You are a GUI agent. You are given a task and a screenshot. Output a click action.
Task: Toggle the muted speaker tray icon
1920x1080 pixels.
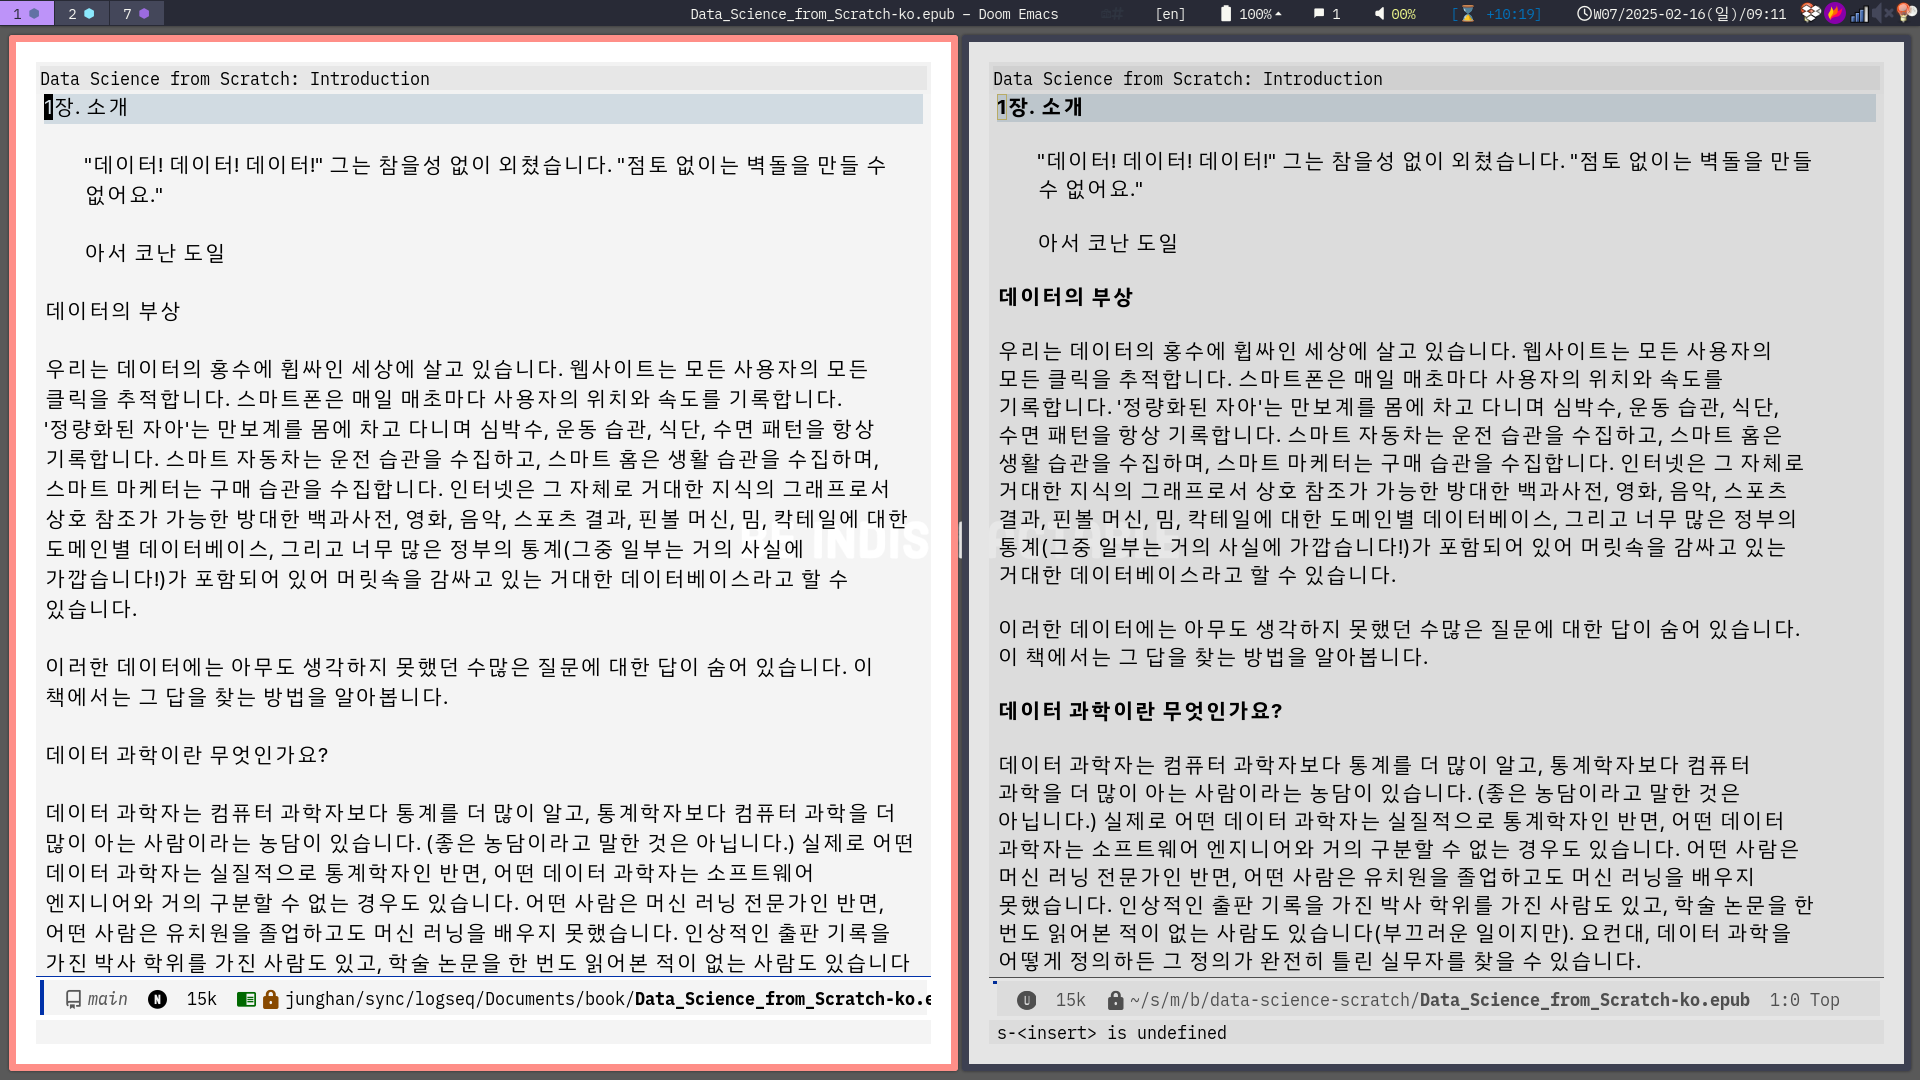pyautogui.click(x=1881, y=13)
